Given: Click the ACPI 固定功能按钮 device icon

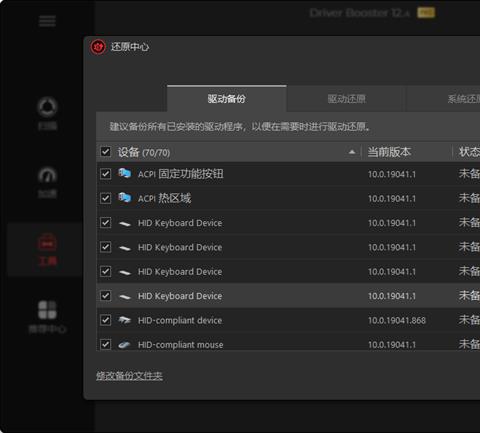Looking at the screenshot, I should point(124,173).
